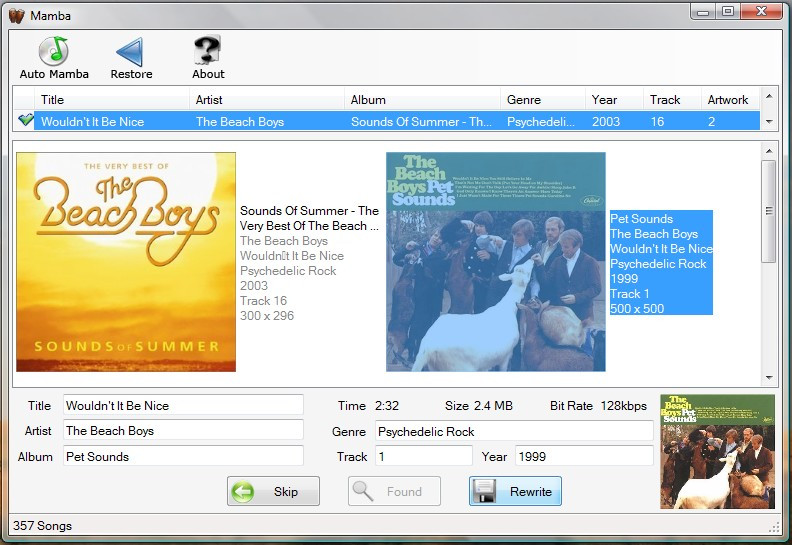Click the highlighted Pet Sounds details text

661,263
